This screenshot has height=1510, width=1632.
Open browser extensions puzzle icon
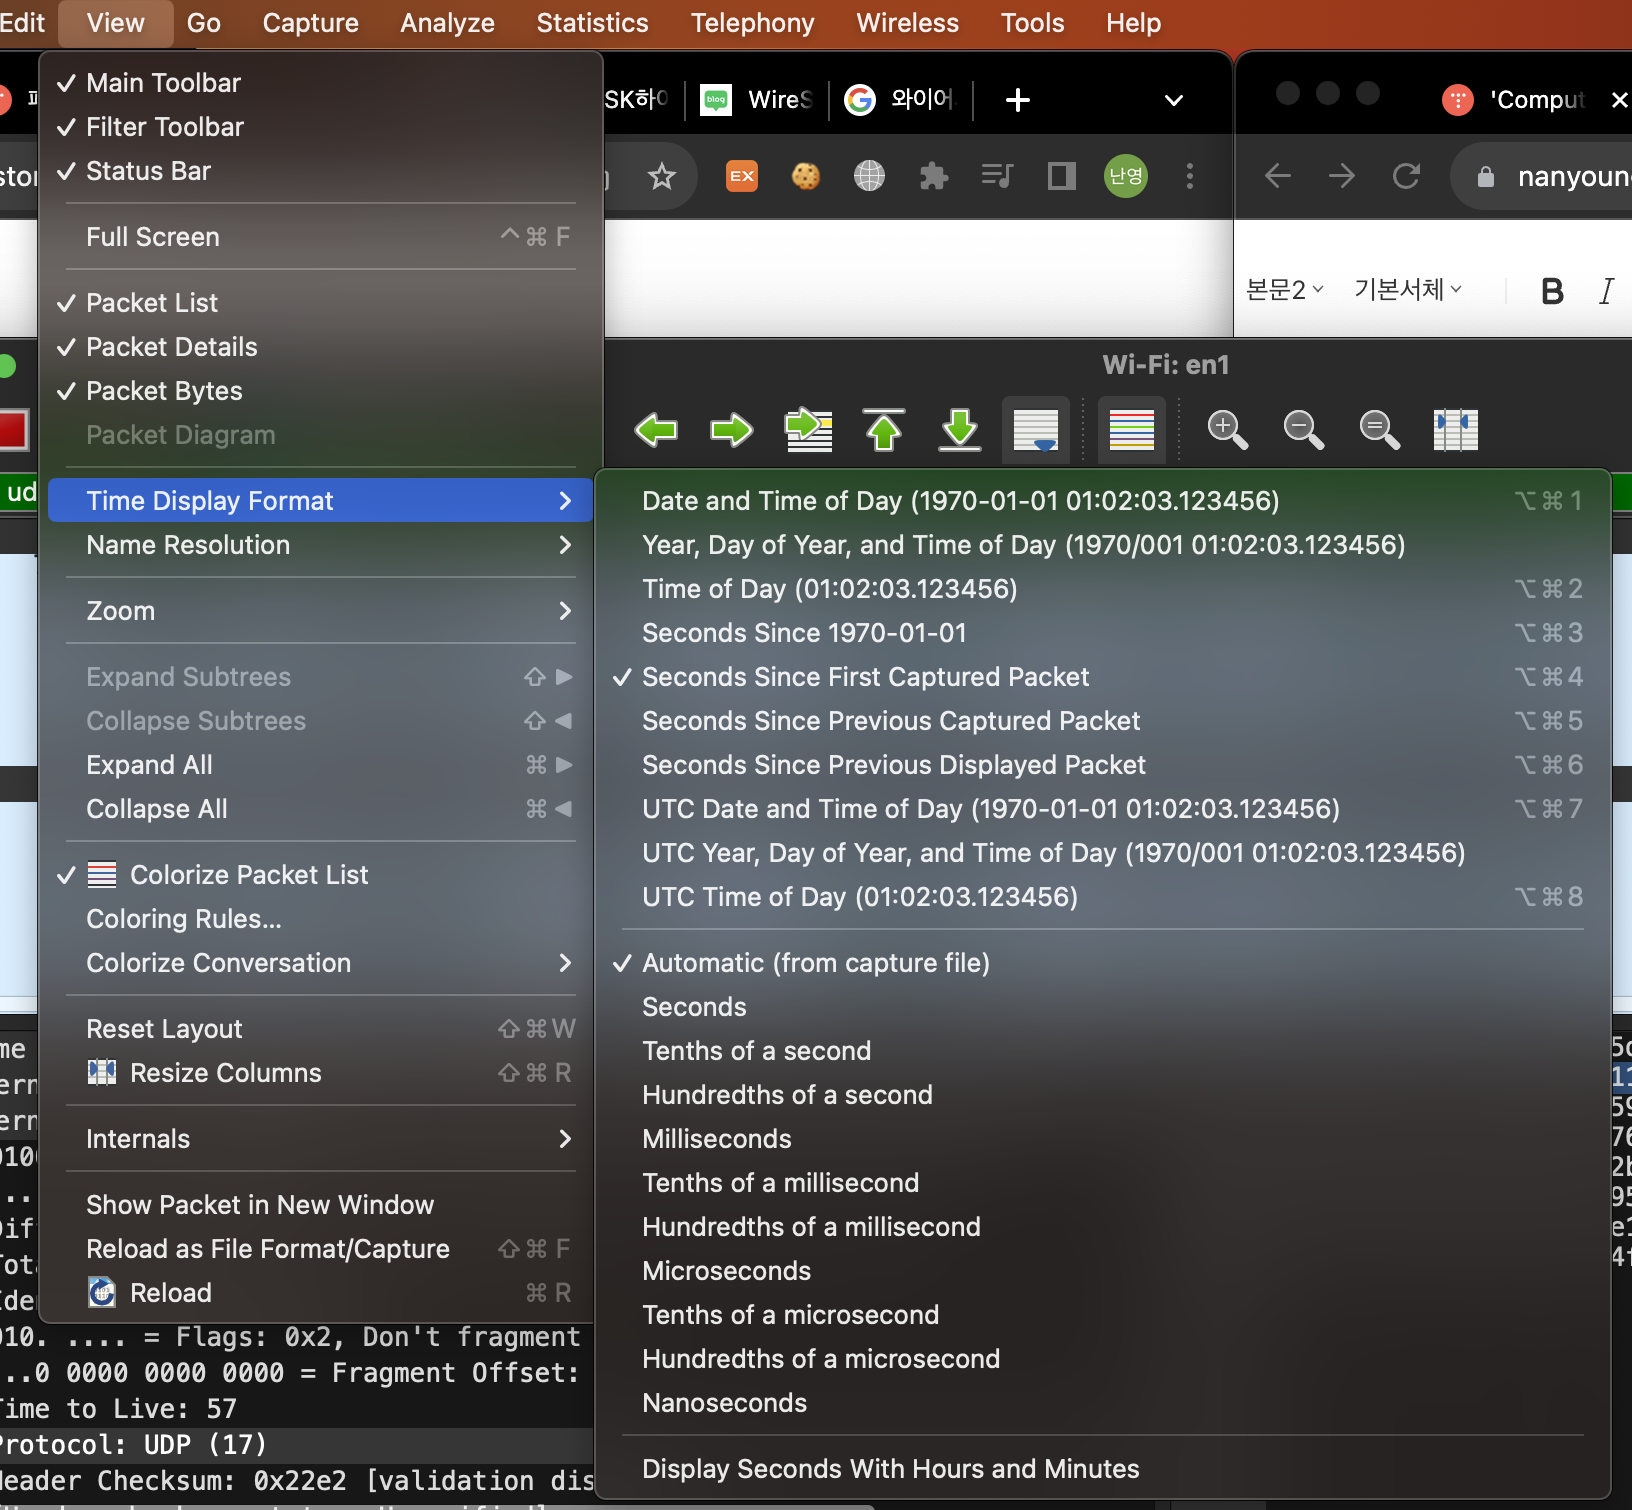point(933,176)
